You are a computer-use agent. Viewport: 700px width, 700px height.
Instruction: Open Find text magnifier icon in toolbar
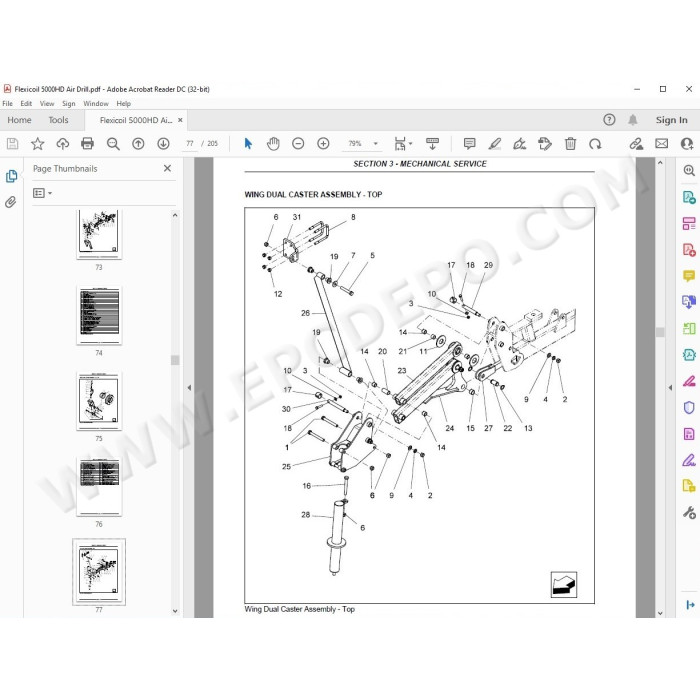click(x=113, y=144)
